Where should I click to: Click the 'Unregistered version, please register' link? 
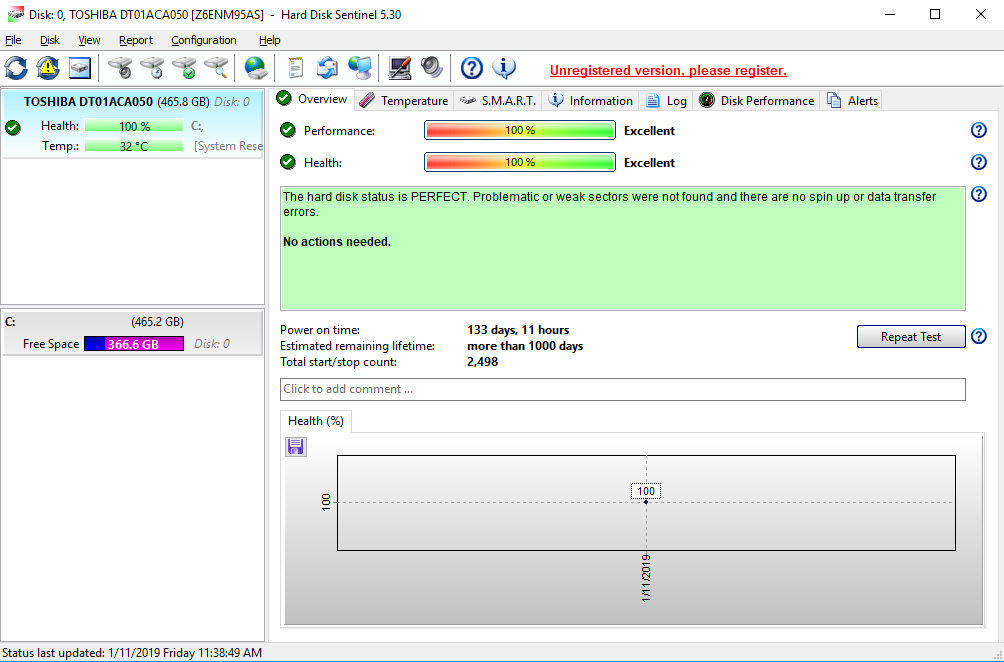pos(668,71)
